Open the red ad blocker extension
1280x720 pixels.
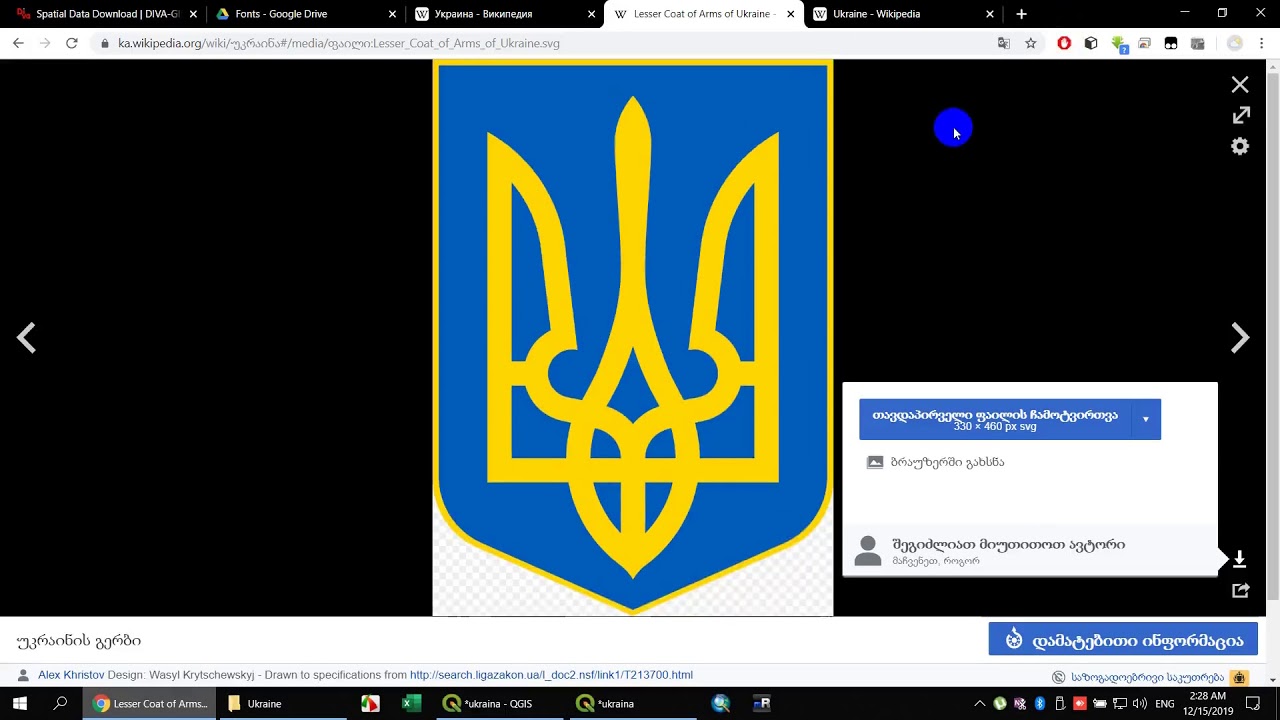(1064, 43)
